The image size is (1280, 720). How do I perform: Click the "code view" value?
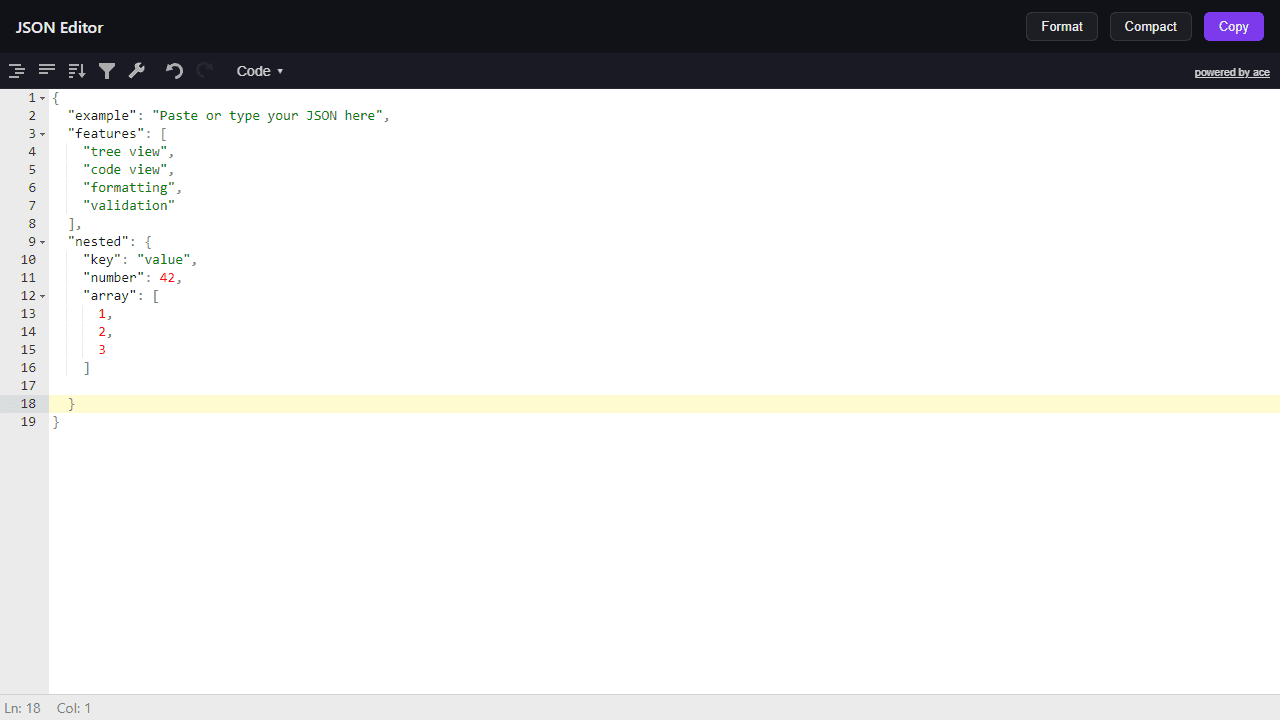tap(125, 170)
